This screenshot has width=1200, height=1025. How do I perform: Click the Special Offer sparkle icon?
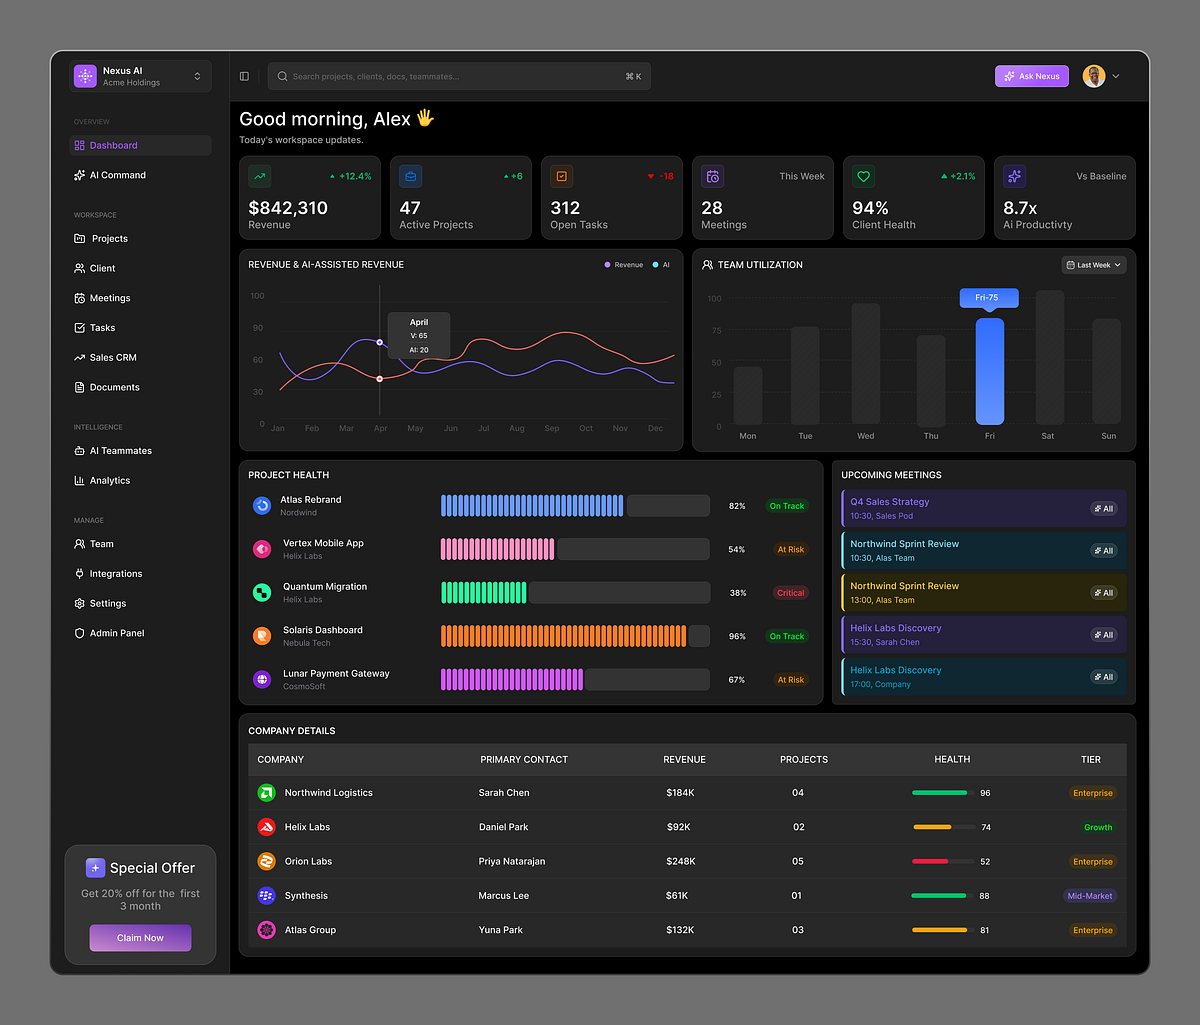point(95,868)
